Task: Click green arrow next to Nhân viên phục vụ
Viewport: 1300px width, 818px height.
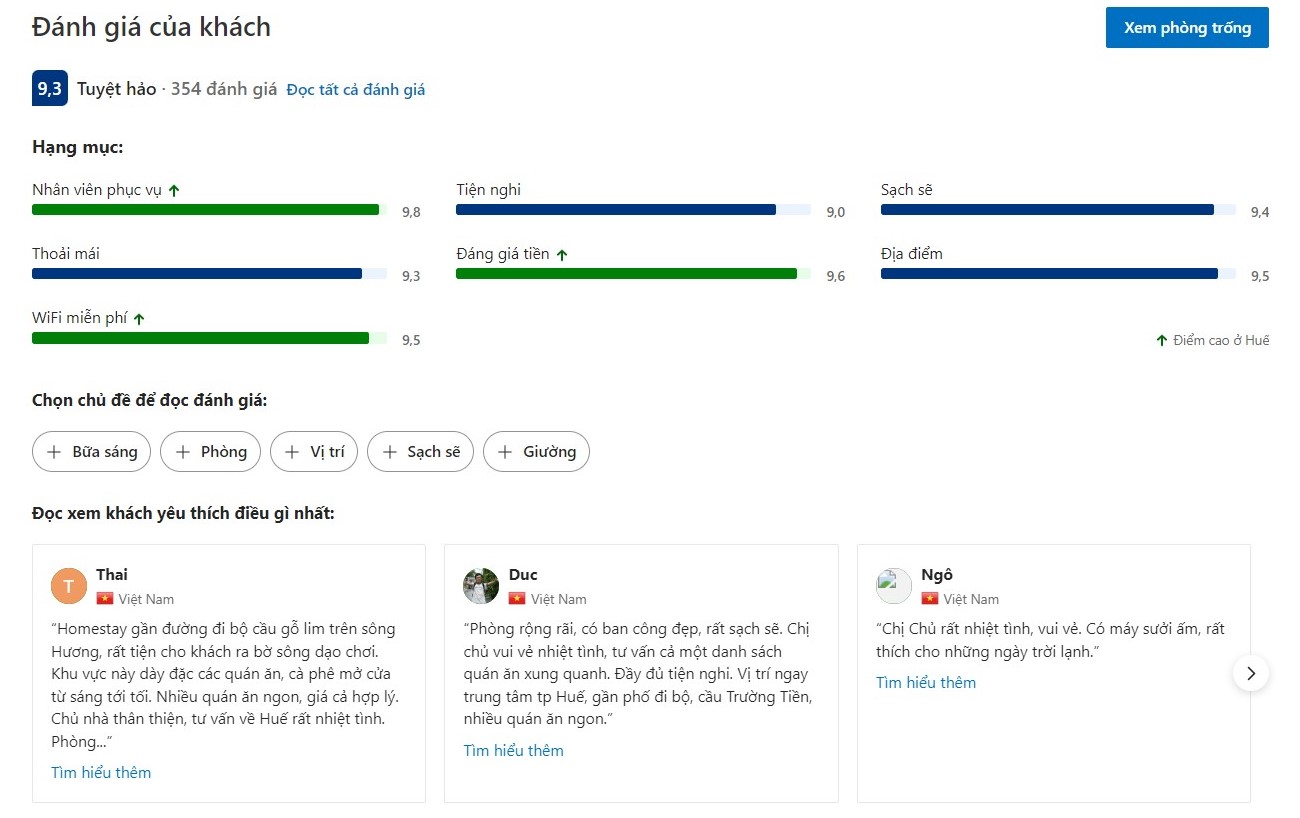Action: (x=174, y=190)
